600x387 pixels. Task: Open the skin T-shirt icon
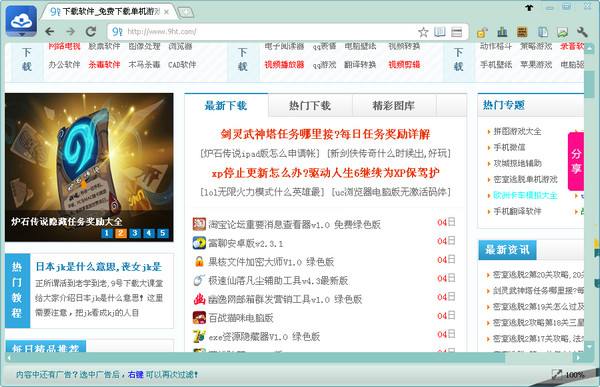pos(529,7)
